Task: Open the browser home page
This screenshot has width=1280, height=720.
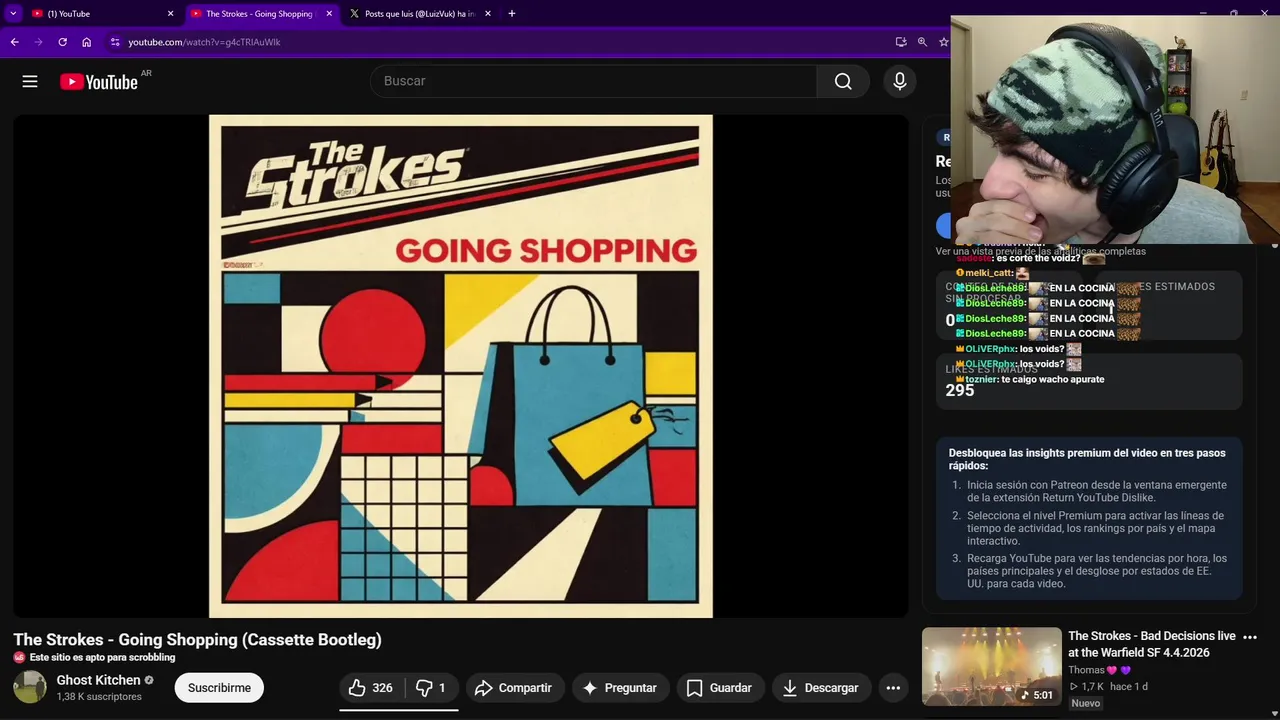Action: click(x=87, y=42)
